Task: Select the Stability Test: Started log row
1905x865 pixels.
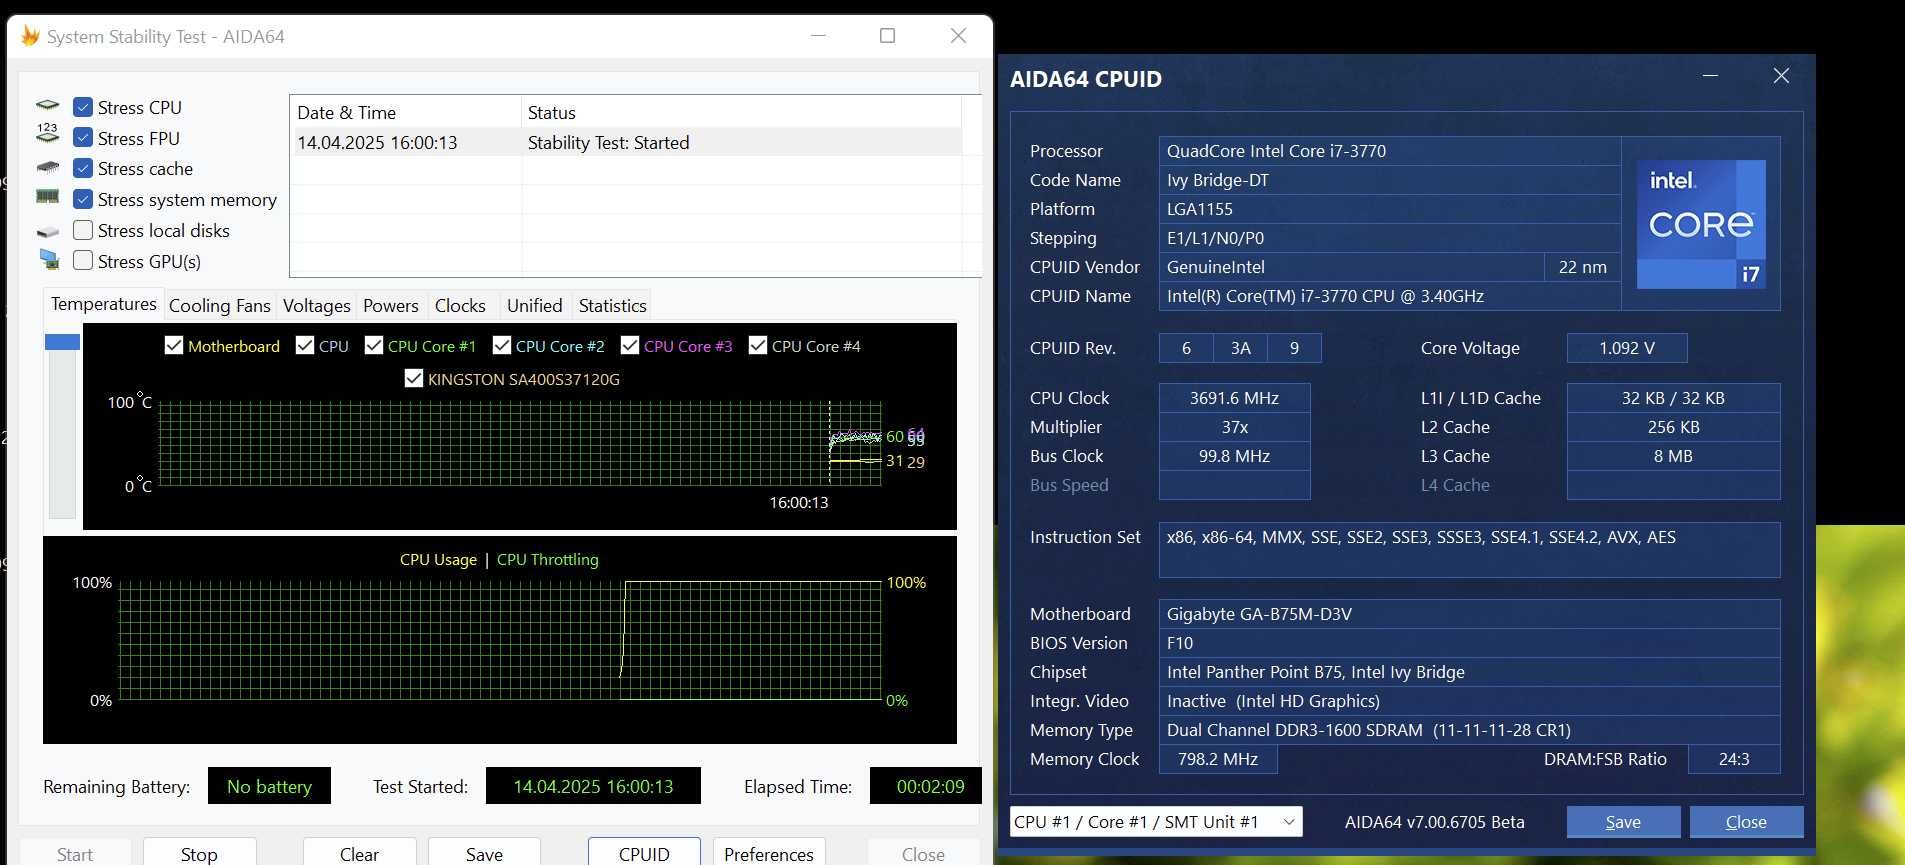Action: (626, 142)
